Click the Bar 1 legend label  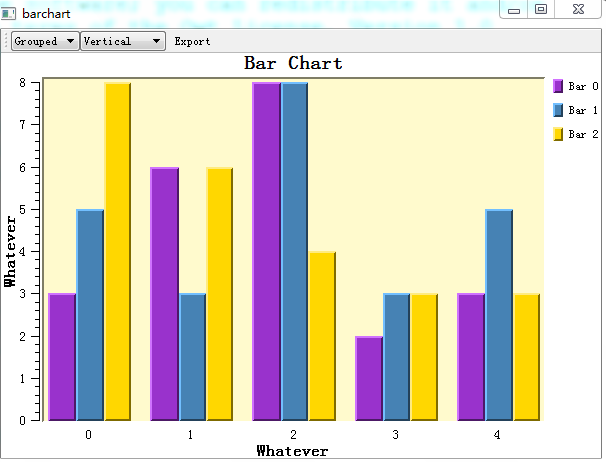pyautogui.click(x=583, y=110)
